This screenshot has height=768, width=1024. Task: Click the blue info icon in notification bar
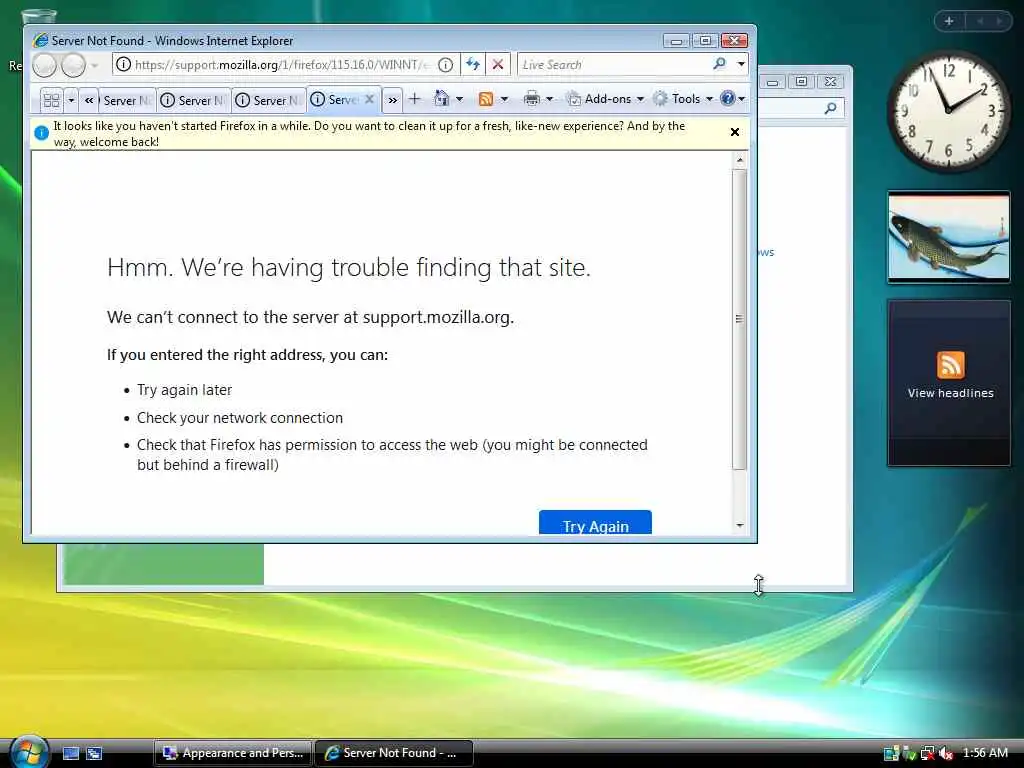tap(41, 133)
